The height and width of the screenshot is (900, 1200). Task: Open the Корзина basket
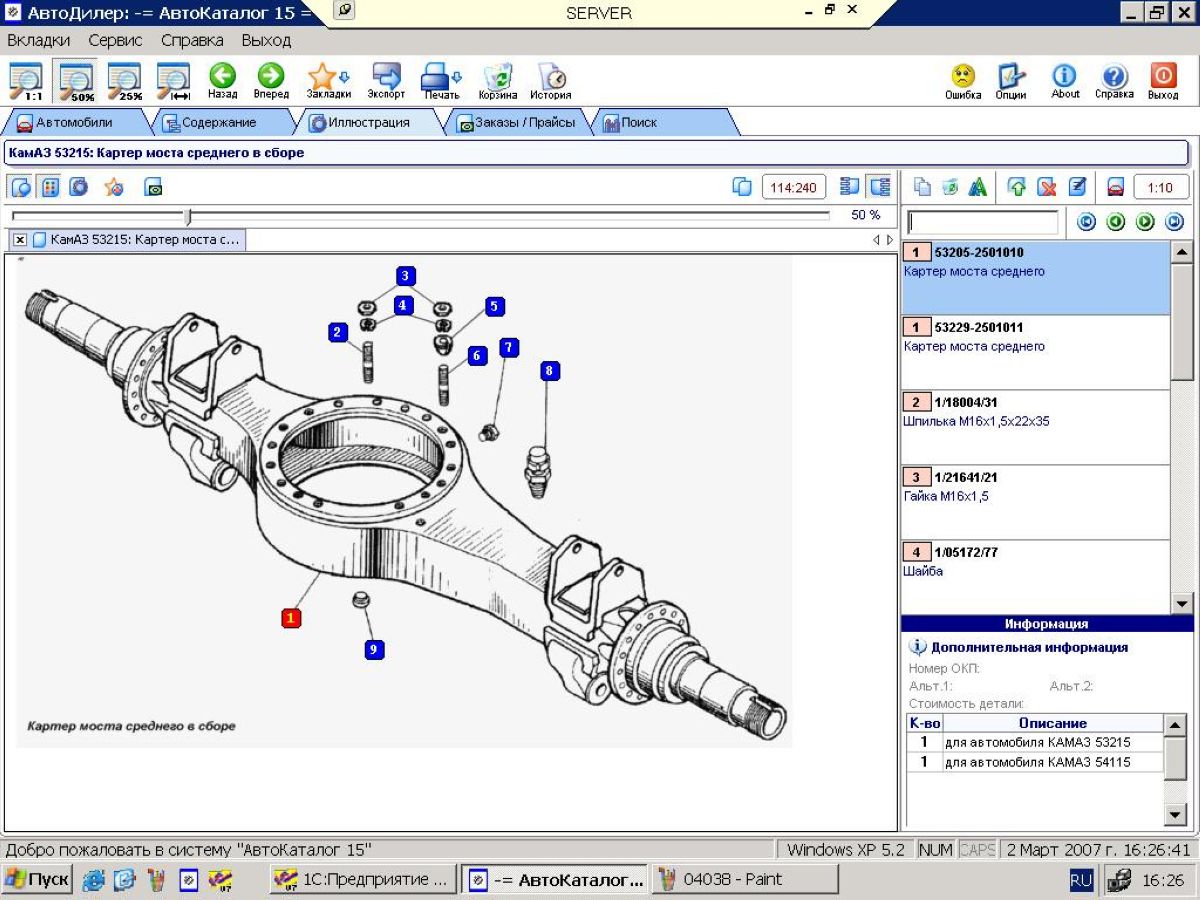click(498, 82)
